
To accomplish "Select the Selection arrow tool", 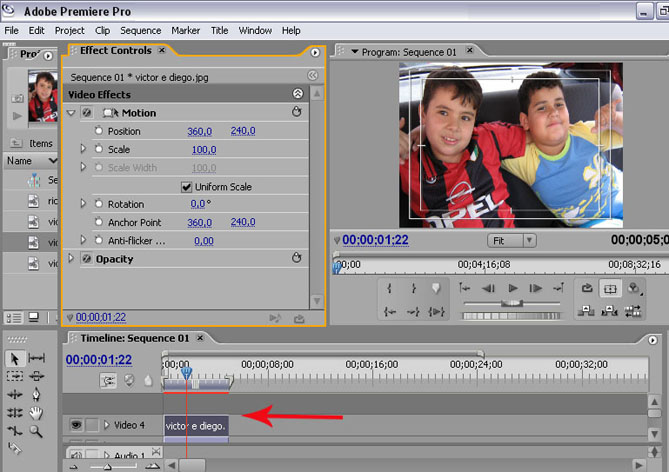I will point(15,358).
